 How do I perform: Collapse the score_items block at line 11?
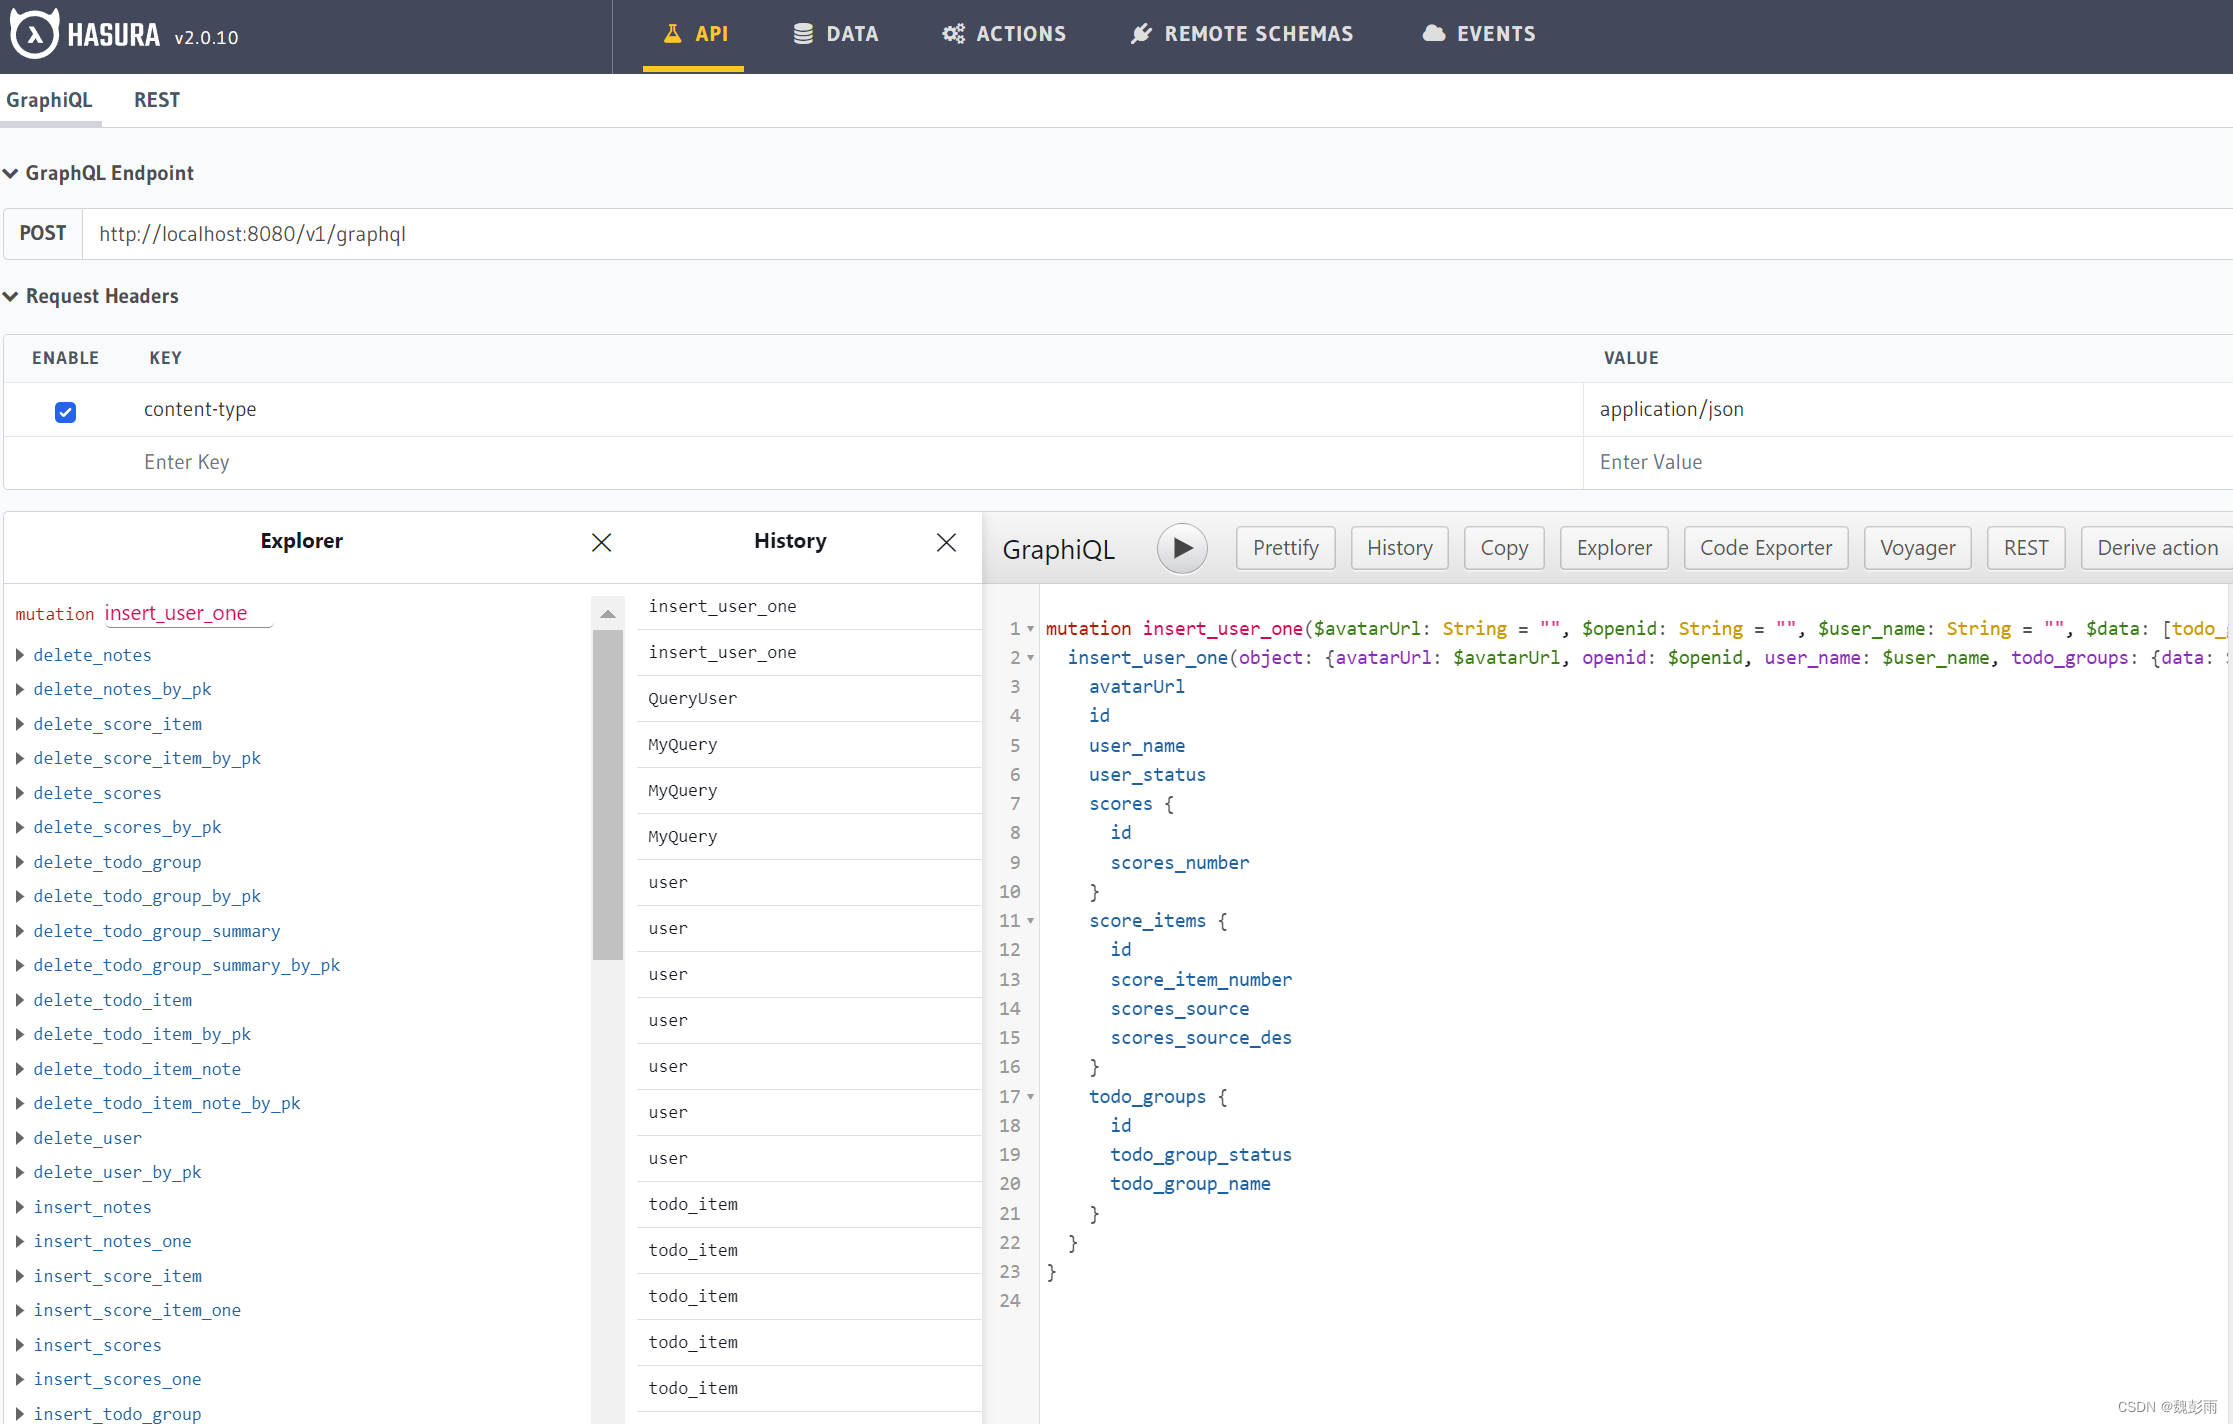point(1031,921)
